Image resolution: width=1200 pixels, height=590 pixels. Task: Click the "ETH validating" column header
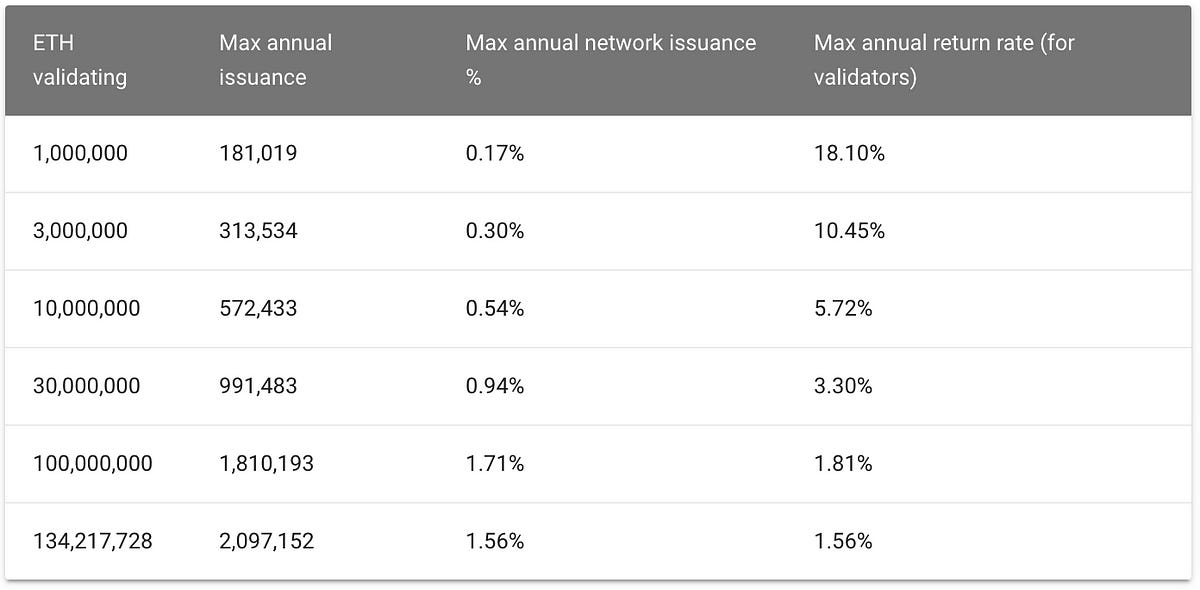coord(80,60)
